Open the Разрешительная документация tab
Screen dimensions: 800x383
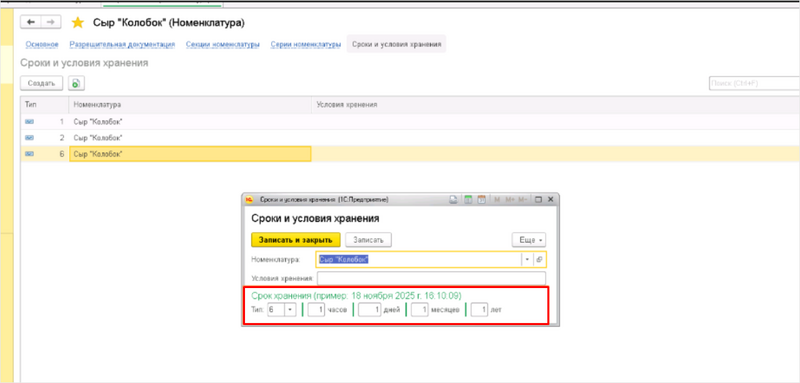pos(122,44)
